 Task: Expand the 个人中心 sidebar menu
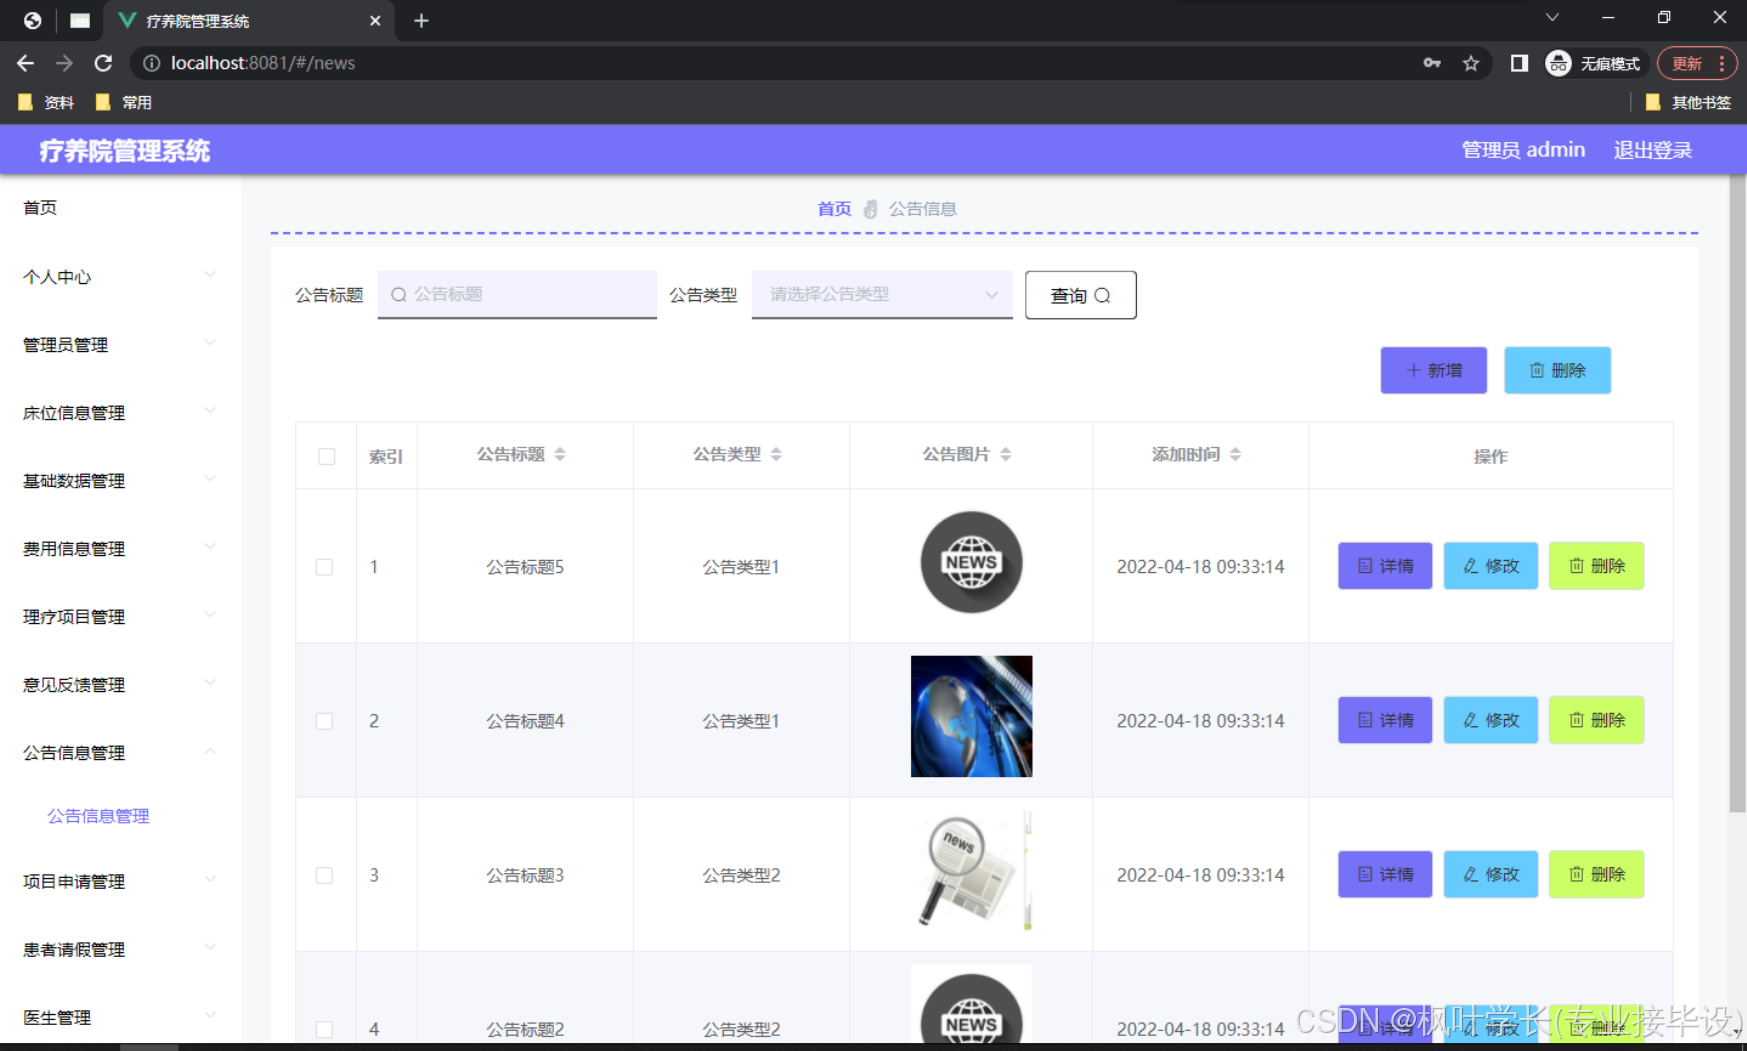(120, 277)
